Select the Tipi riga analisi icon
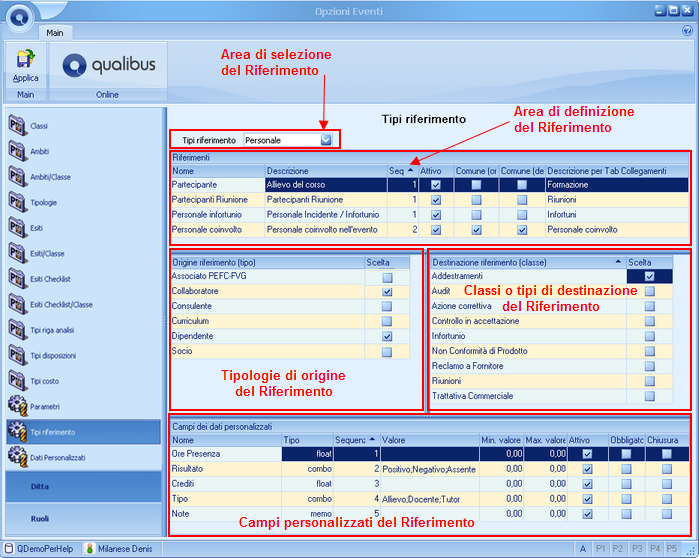699x558 pixels. (x=17, y=330)
